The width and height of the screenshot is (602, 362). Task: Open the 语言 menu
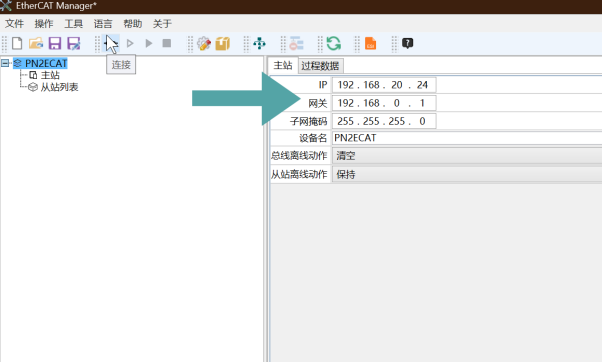click(x=103, y=24)
